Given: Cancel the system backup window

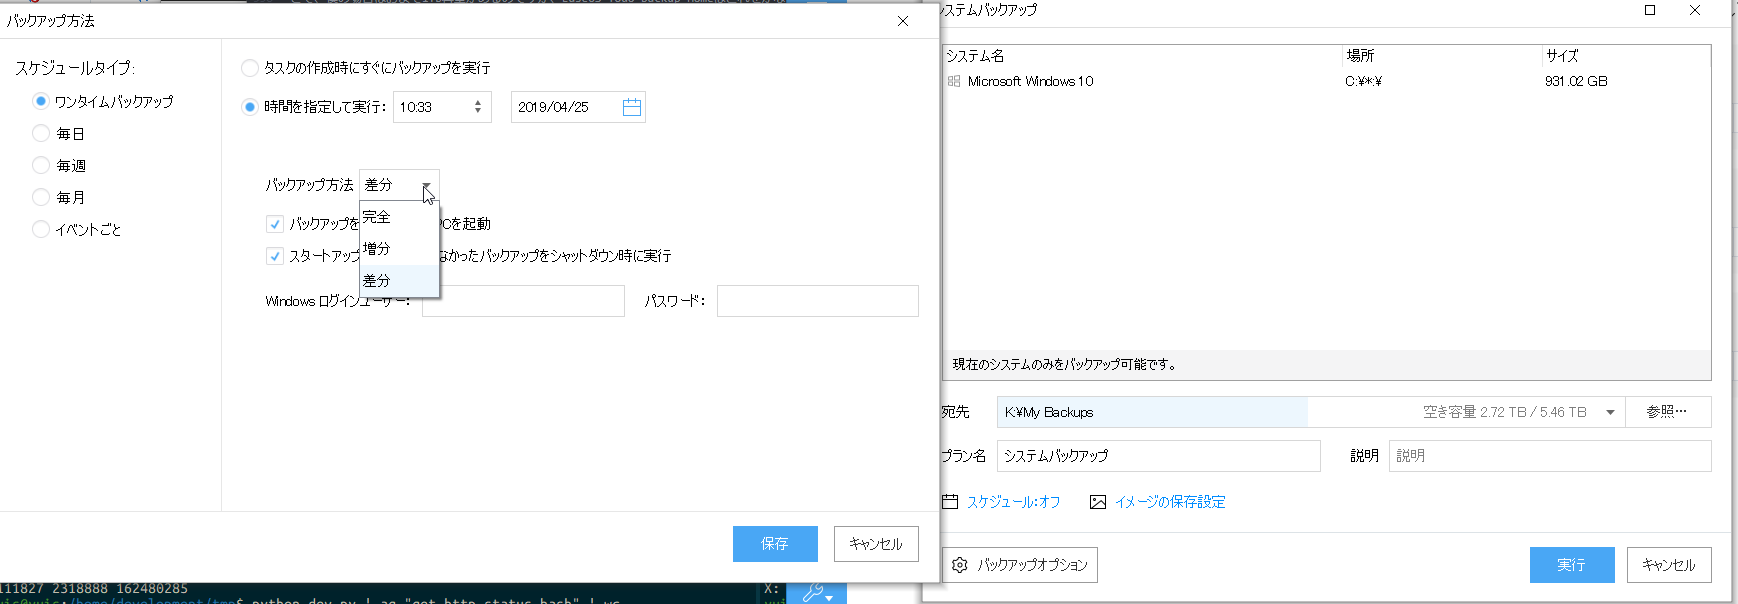Looking at the screenshot, I should tap(1669, 565).
